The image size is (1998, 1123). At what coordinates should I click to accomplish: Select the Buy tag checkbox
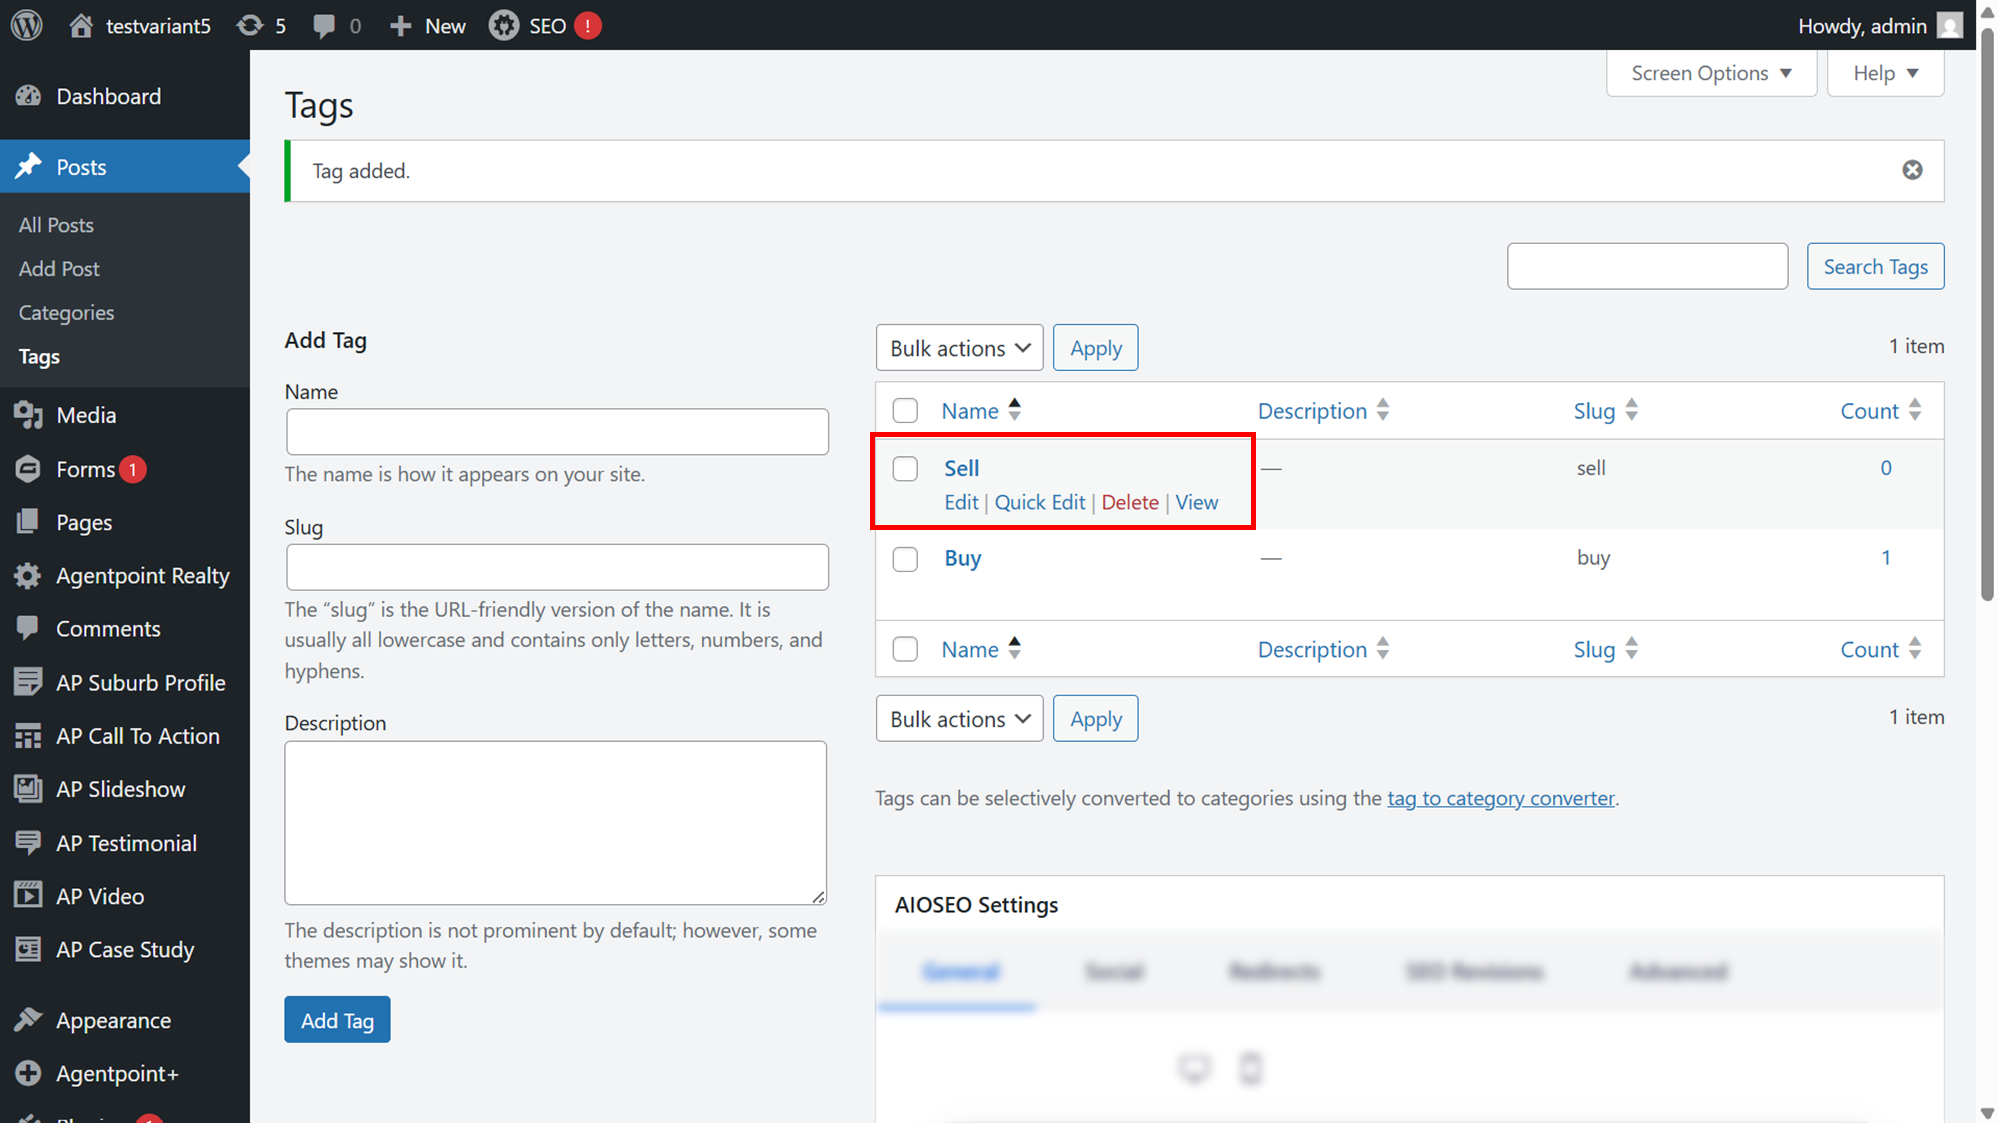click(905, 558)
